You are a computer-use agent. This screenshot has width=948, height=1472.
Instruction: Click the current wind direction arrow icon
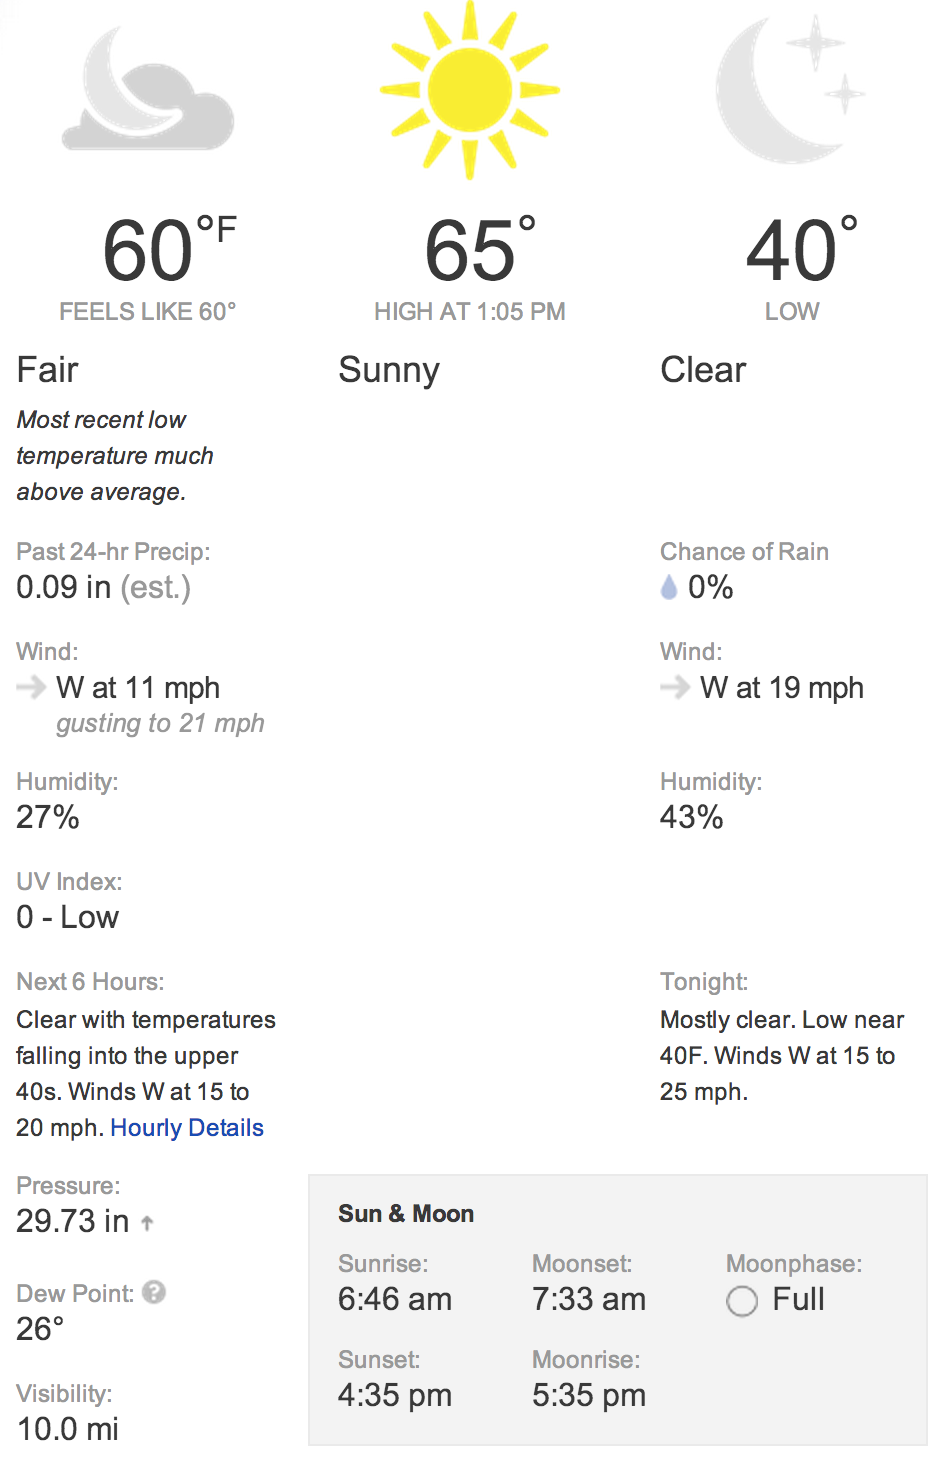click(x=32, y=687)
